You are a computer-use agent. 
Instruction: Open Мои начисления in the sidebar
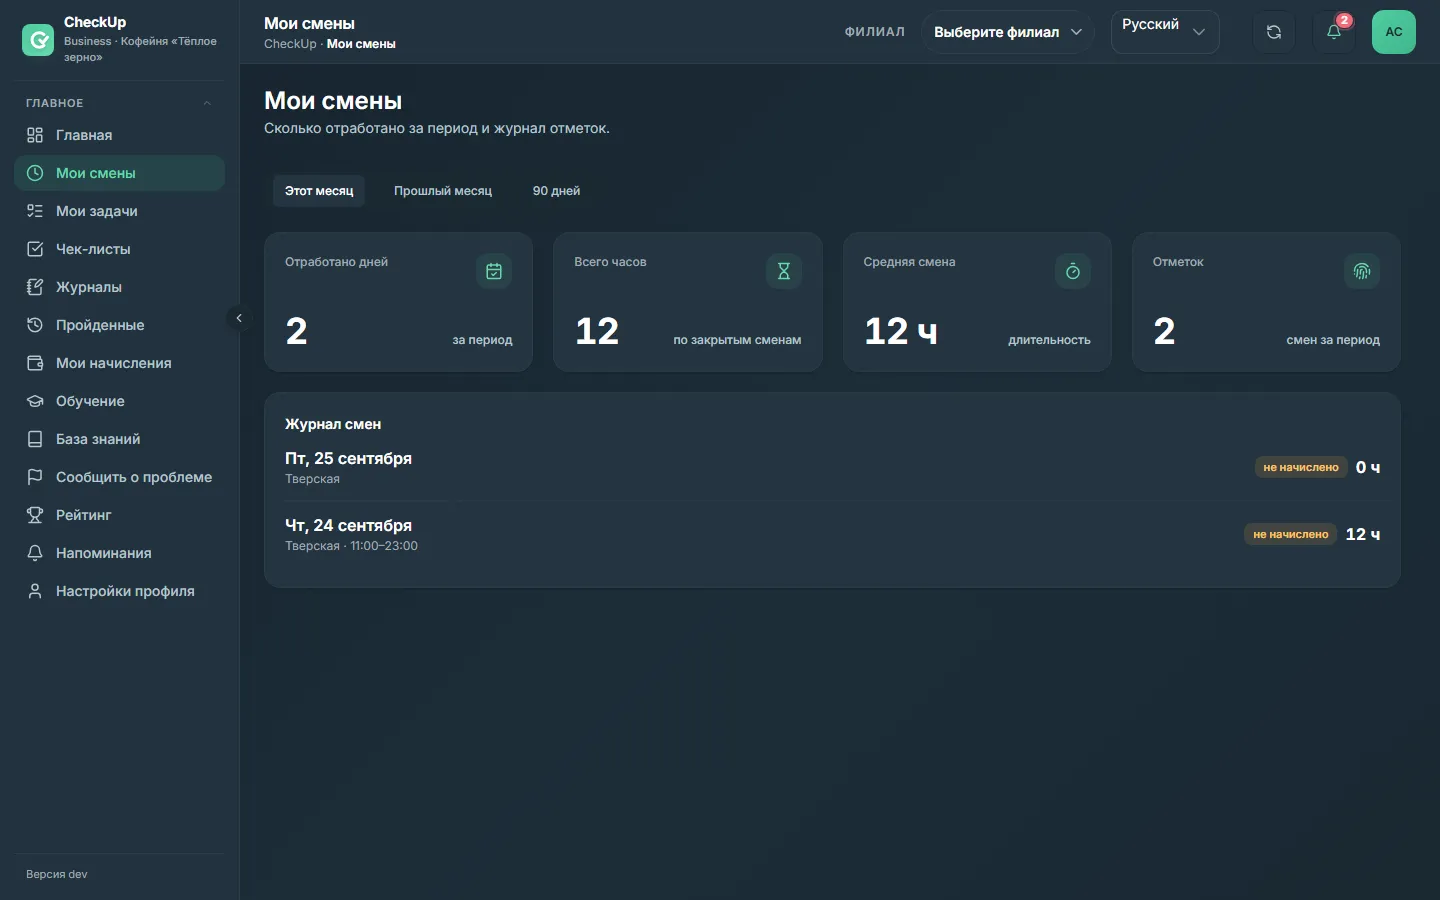click(119, 363)
